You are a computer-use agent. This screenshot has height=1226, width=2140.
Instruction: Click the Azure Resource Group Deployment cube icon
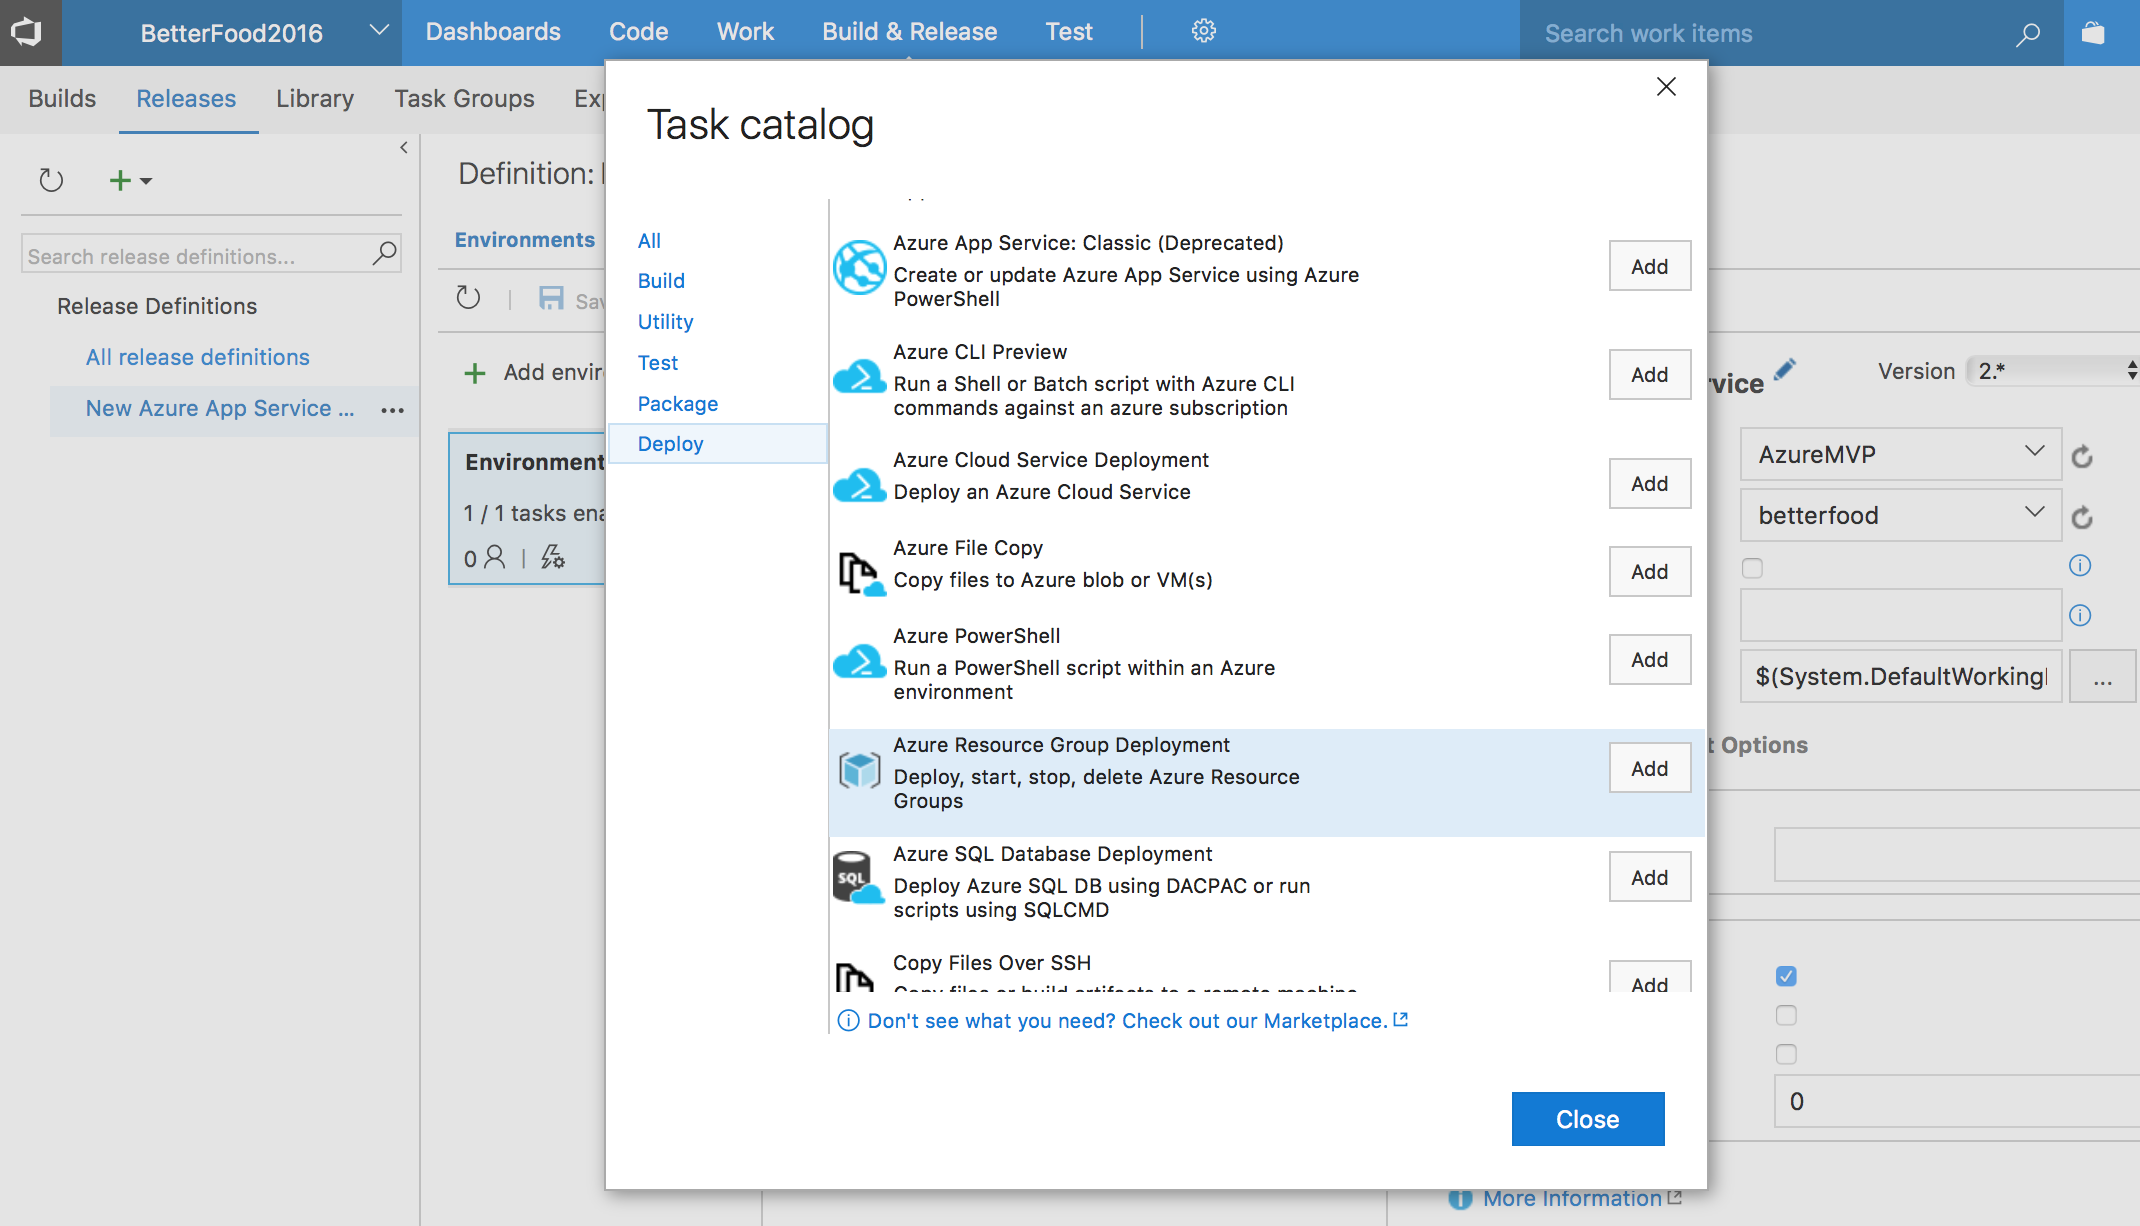coord(860,770)
